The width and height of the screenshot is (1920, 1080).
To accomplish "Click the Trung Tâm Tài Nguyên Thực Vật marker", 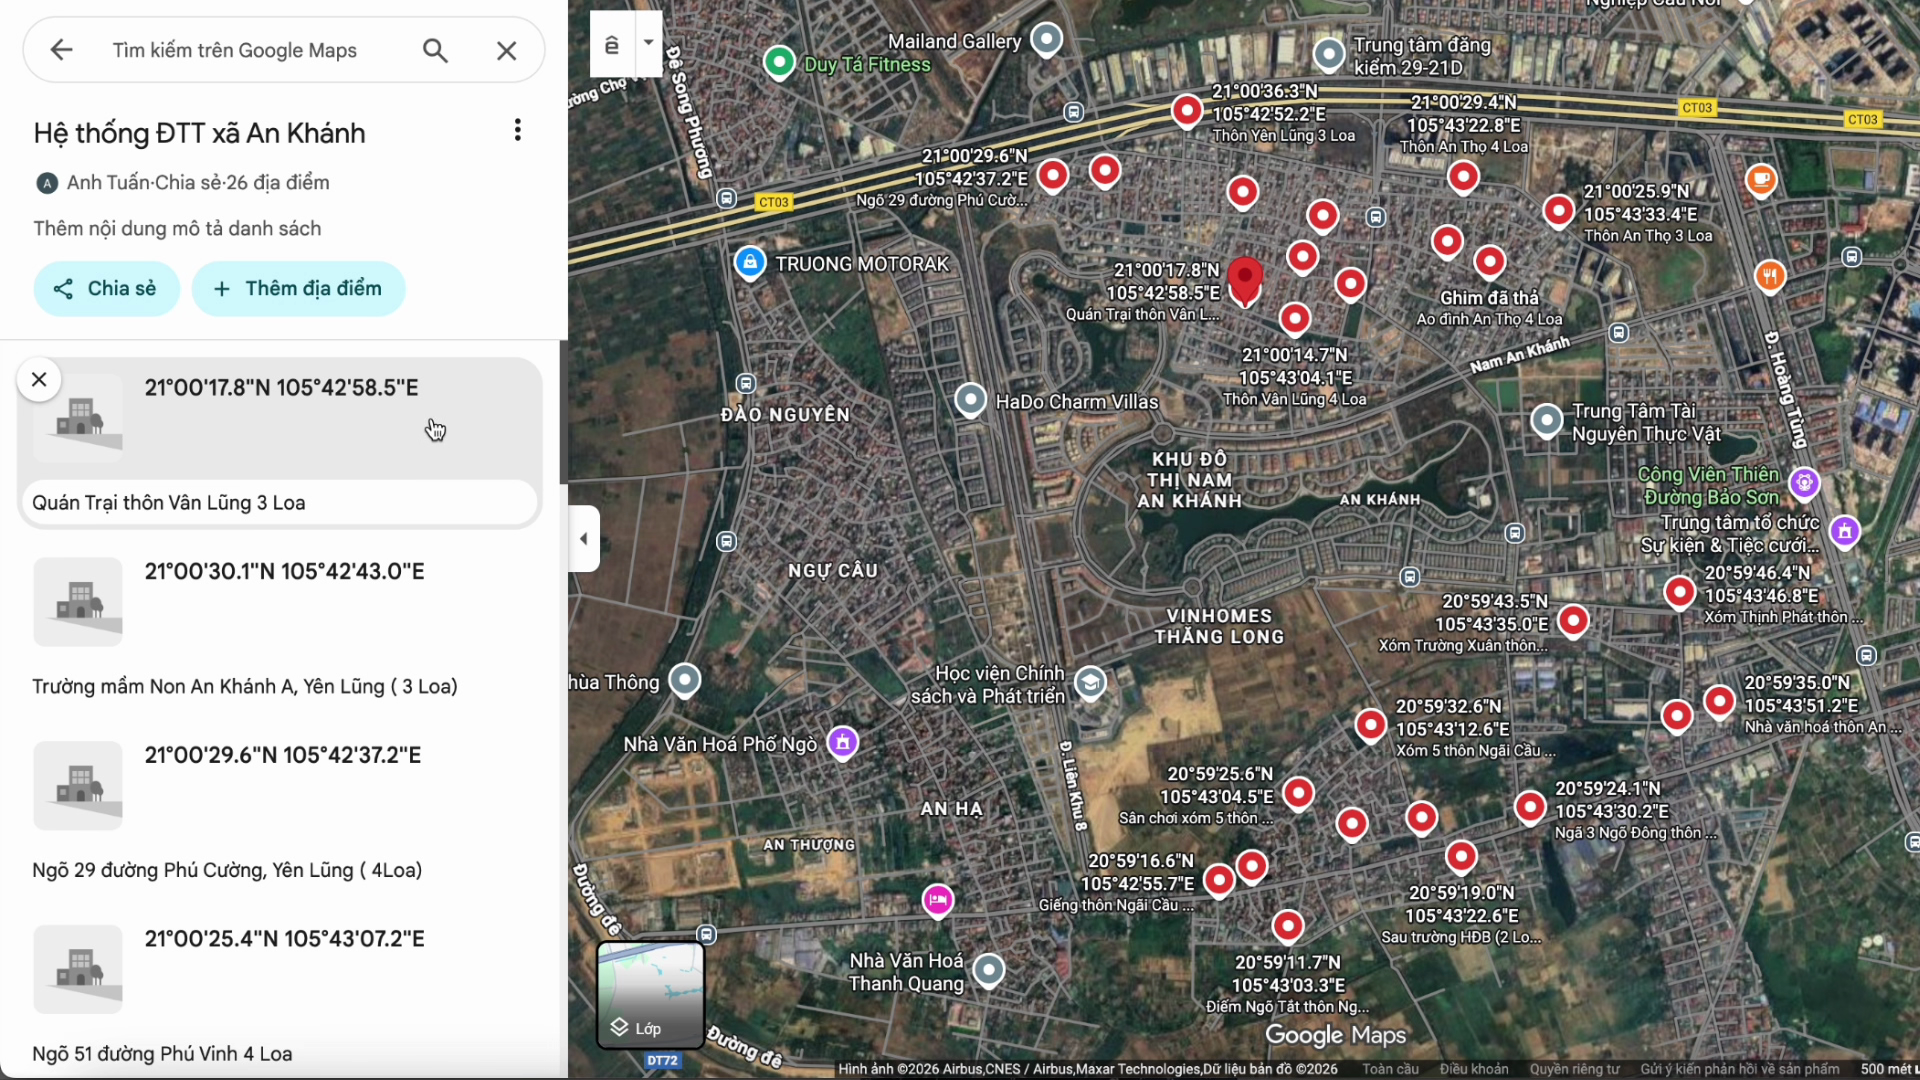I will tap(1547, 420).
